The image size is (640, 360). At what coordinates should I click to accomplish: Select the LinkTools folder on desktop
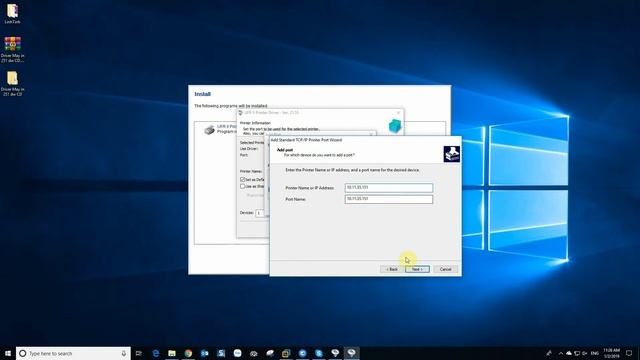[x=12, y=14]
